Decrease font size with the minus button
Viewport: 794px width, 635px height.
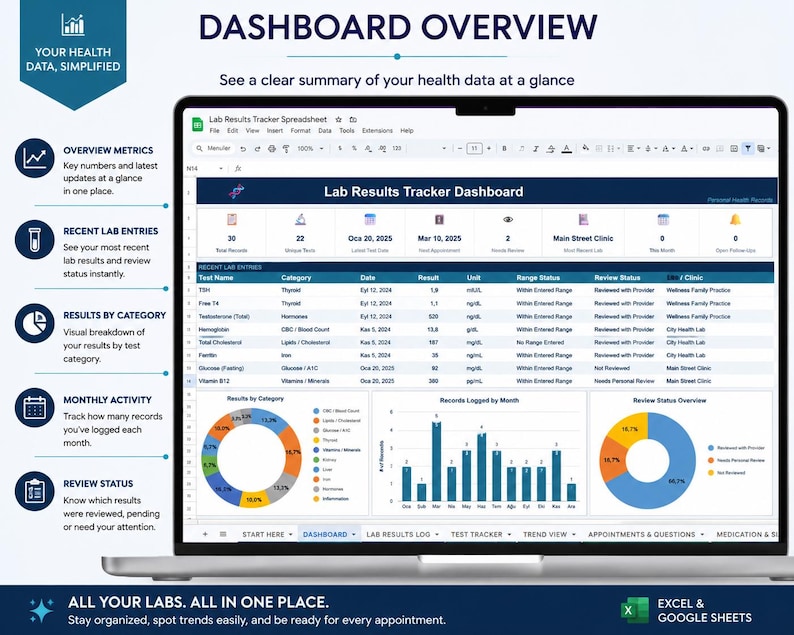pyautogui.click(x=460, y=148)
